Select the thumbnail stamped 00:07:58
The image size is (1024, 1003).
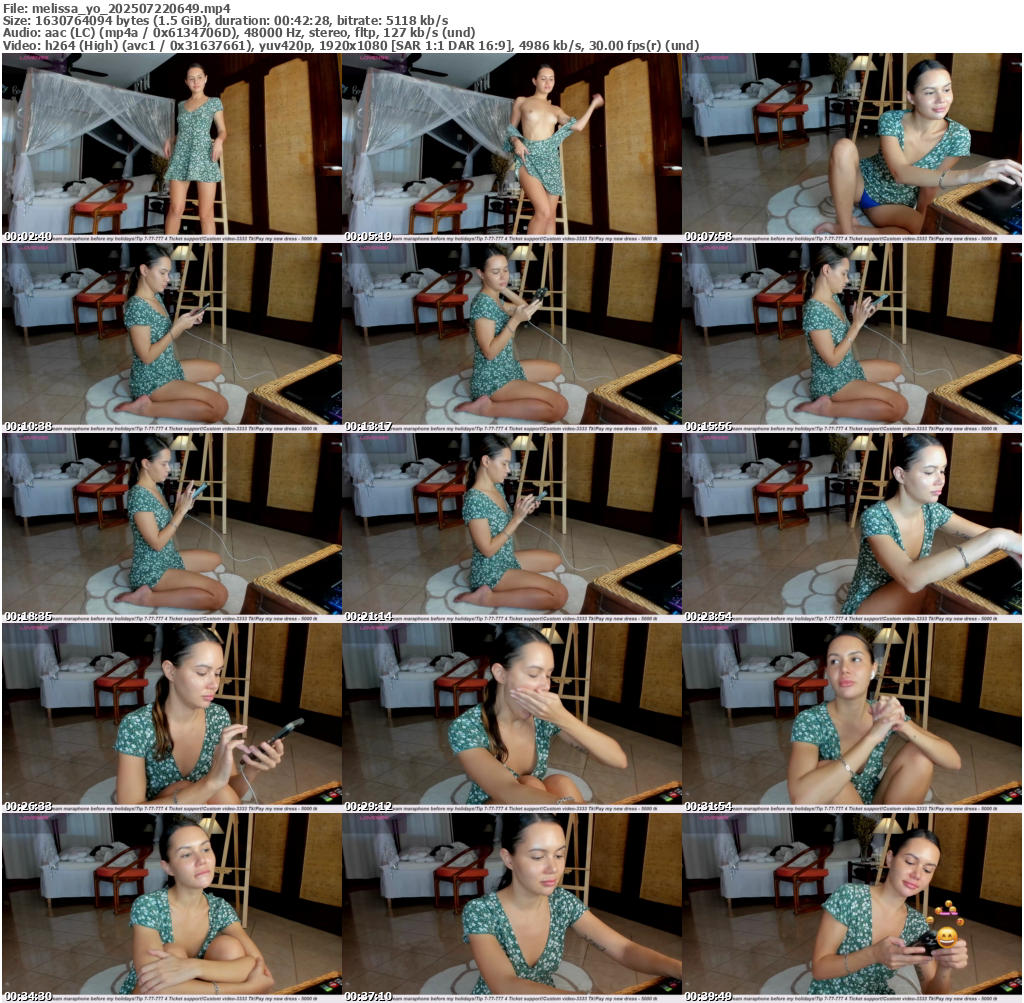[852, 148]
